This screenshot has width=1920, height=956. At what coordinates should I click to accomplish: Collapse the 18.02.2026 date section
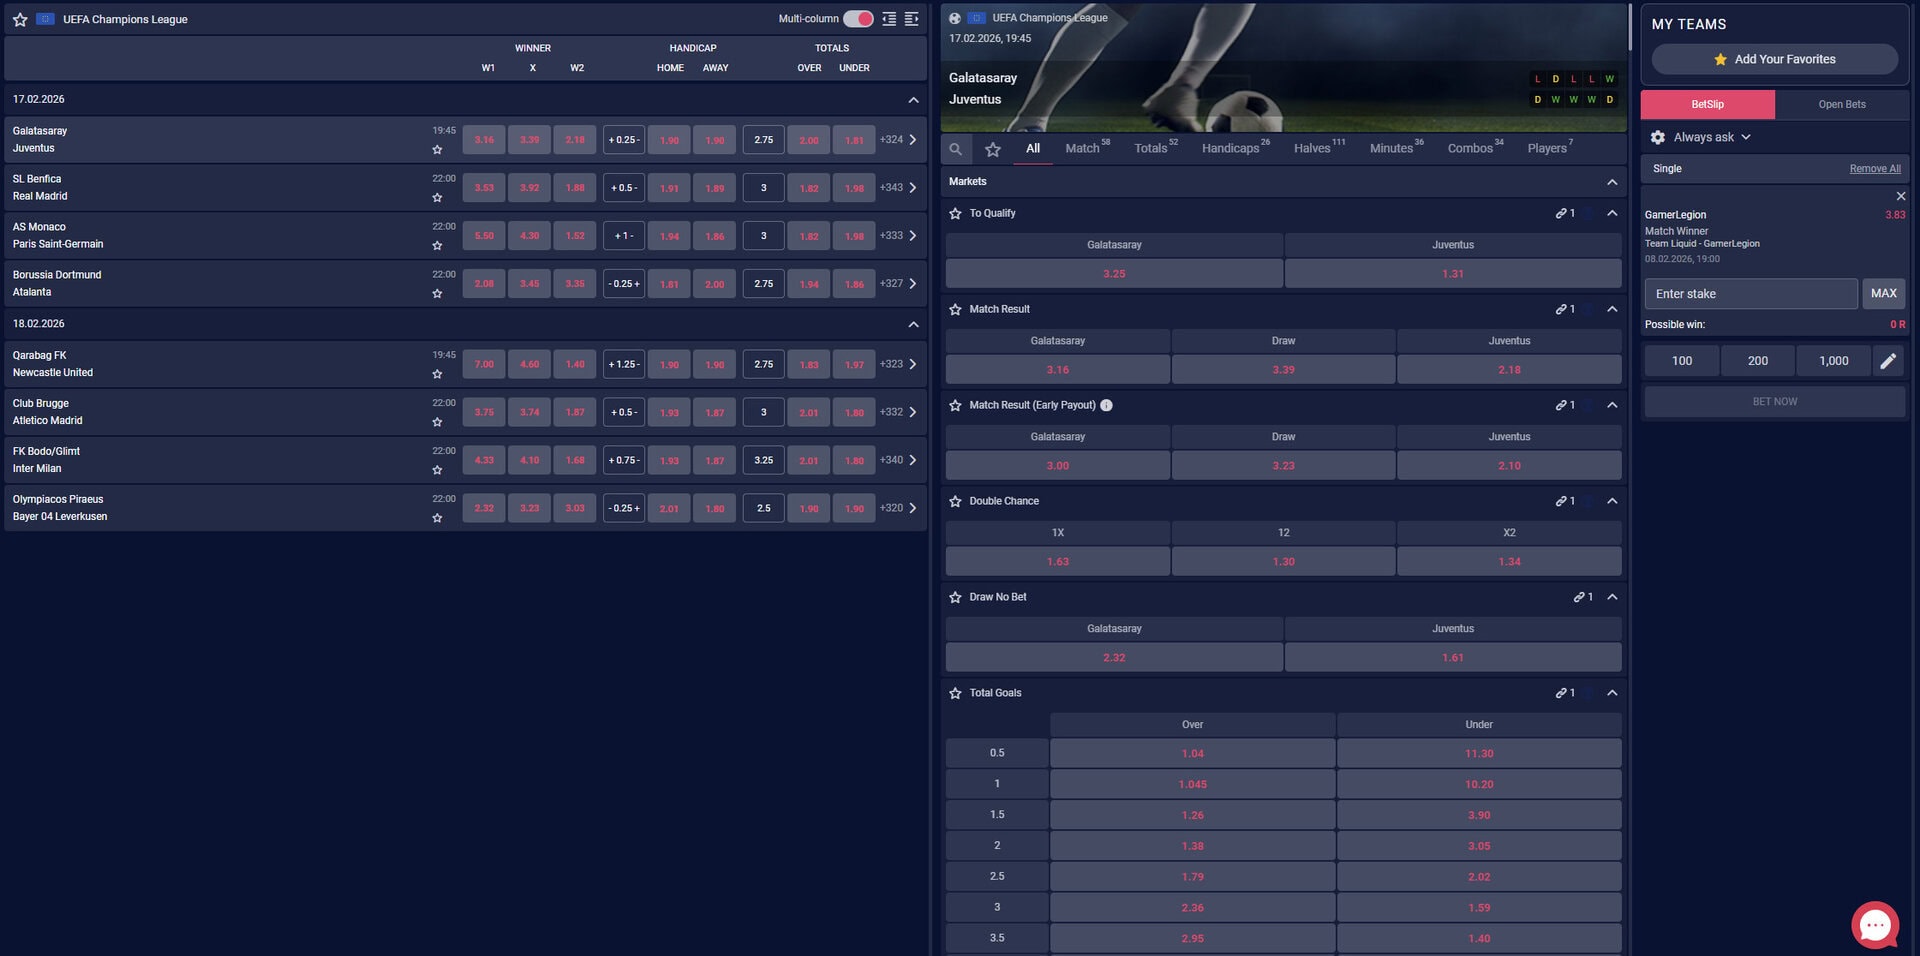point(913,324)
